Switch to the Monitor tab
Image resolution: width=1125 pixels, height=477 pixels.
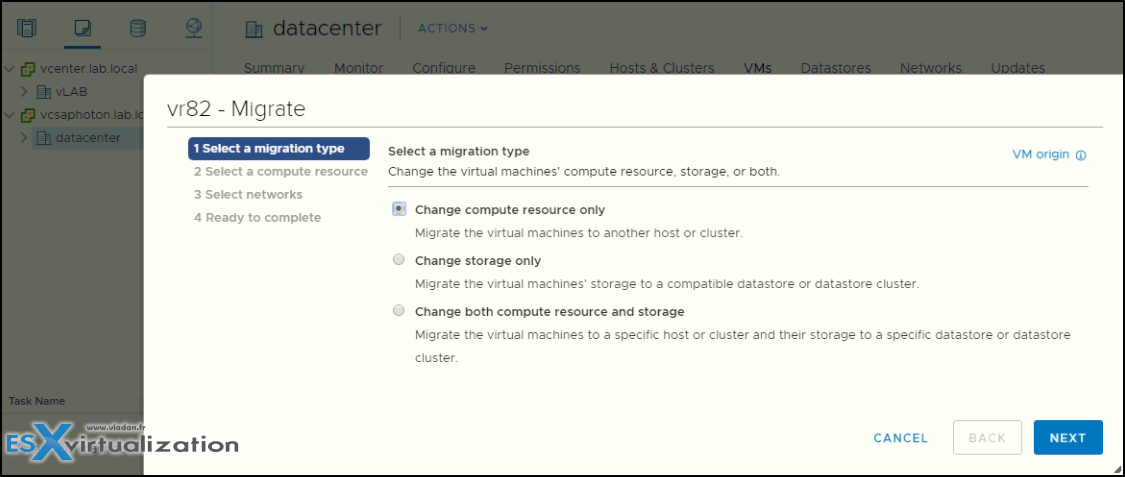[358, 68]
